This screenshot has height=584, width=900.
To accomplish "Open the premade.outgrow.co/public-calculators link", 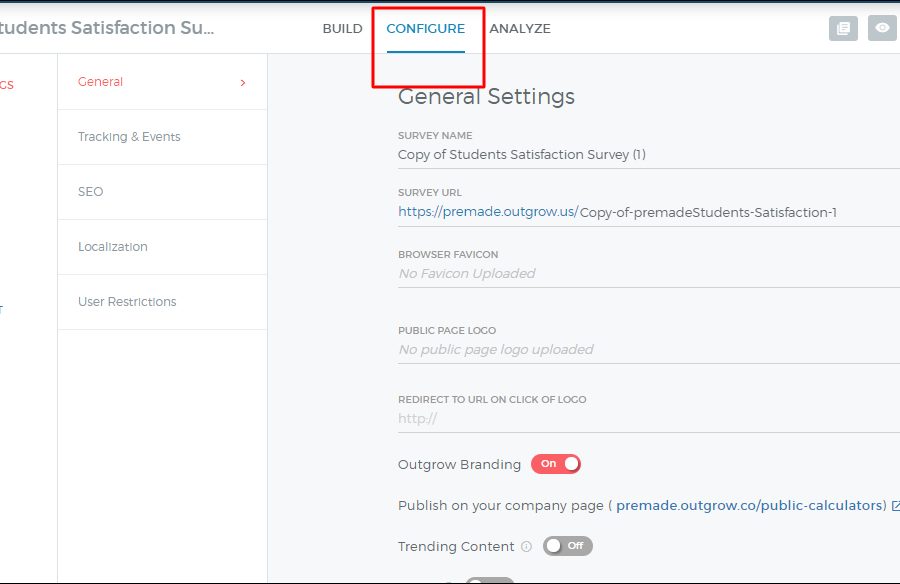I will click(x=750, y=506).
